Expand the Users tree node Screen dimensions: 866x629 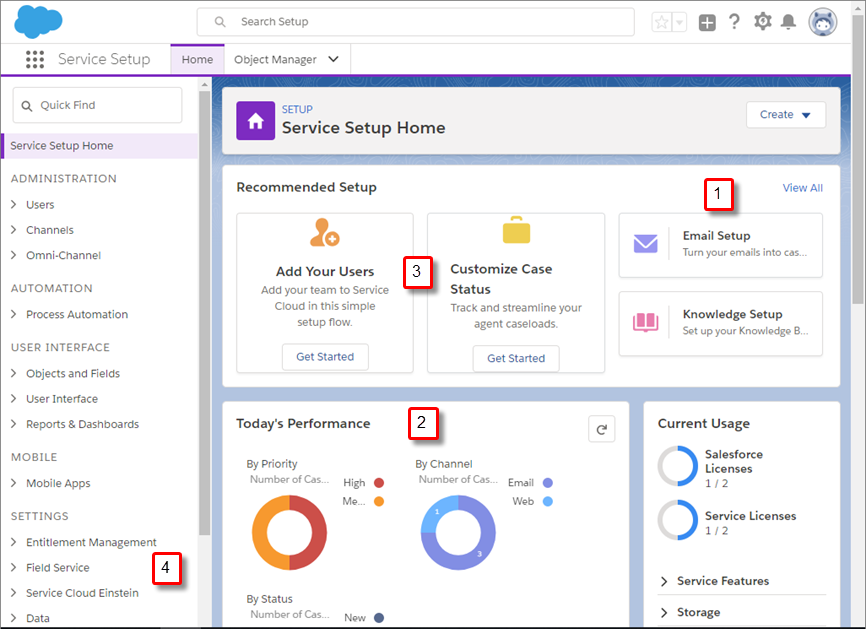tap(14, 204)
